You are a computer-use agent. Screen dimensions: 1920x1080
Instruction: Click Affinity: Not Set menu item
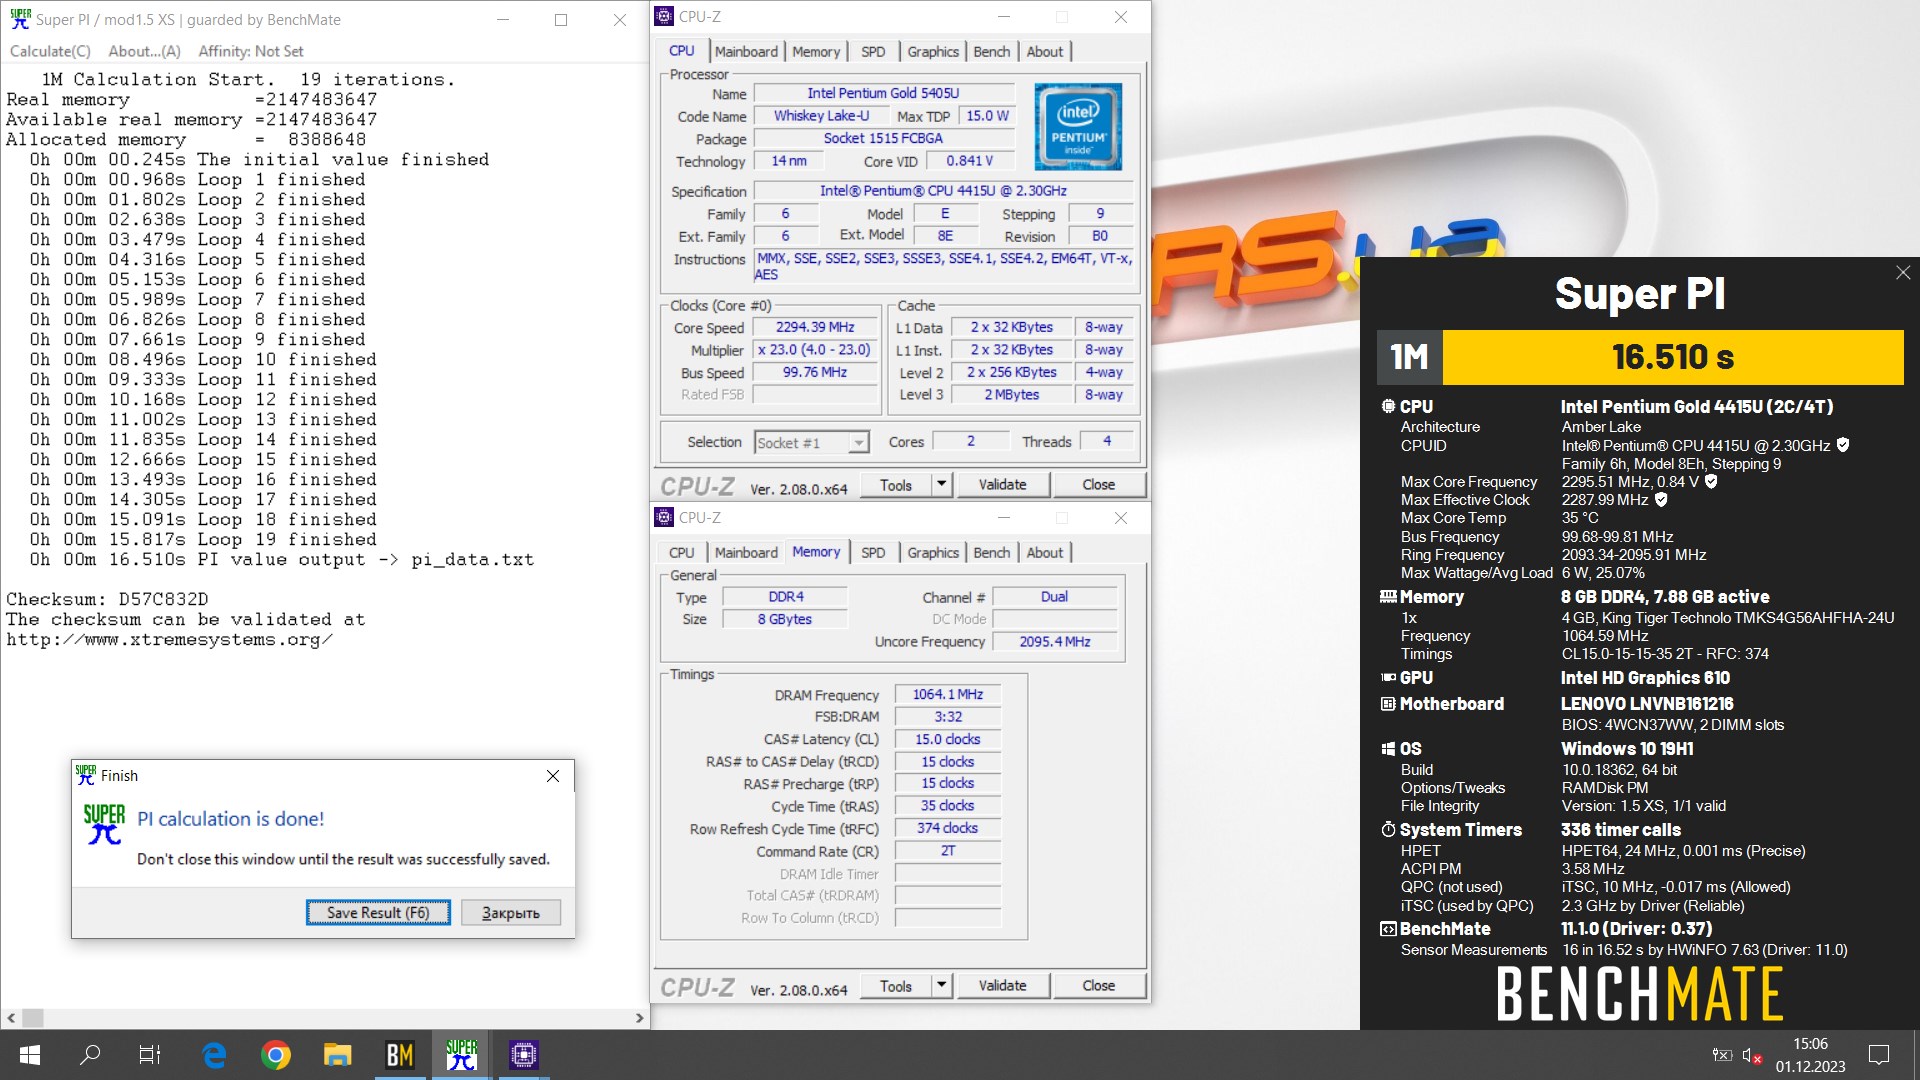tap(250, 51)
